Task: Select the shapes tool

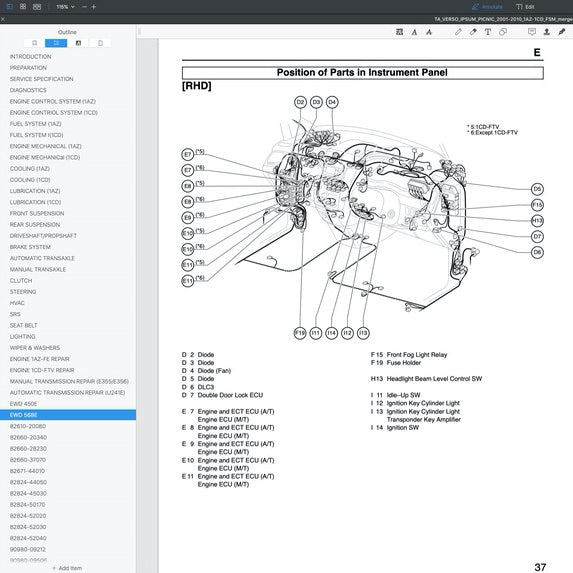Action: 503,32
